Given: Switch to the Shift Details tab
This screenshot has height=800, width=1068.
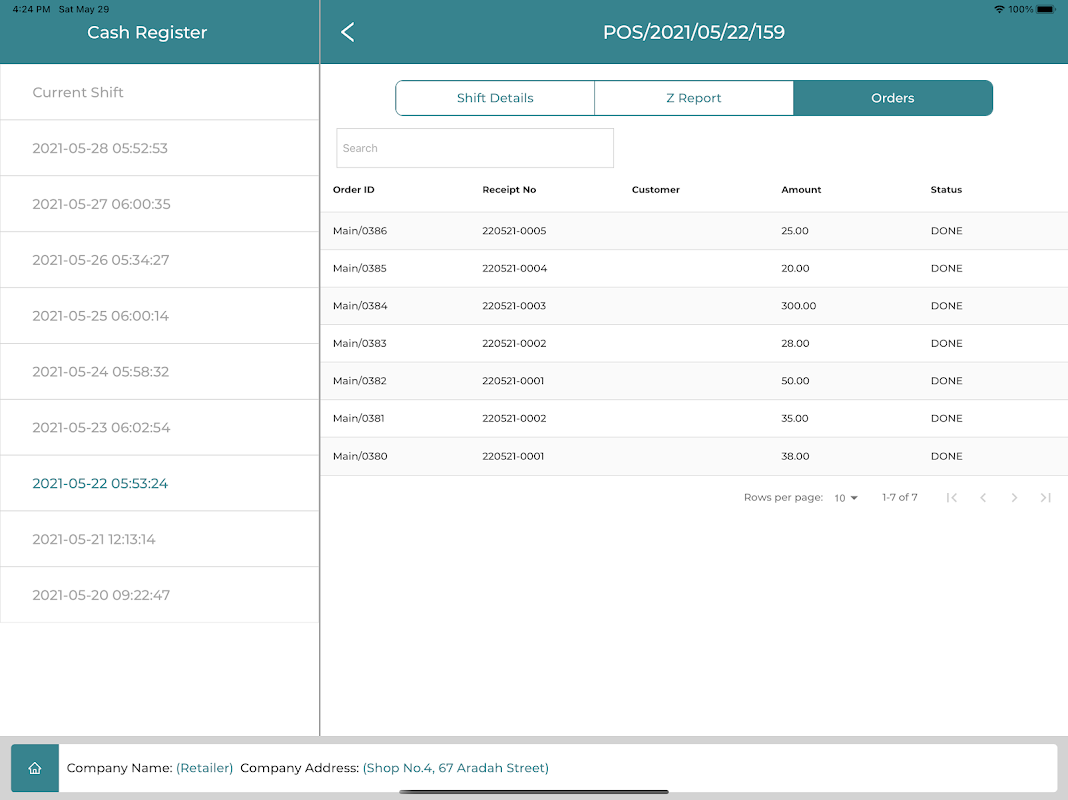Looking at the screenshot, I should coord(495,98).
